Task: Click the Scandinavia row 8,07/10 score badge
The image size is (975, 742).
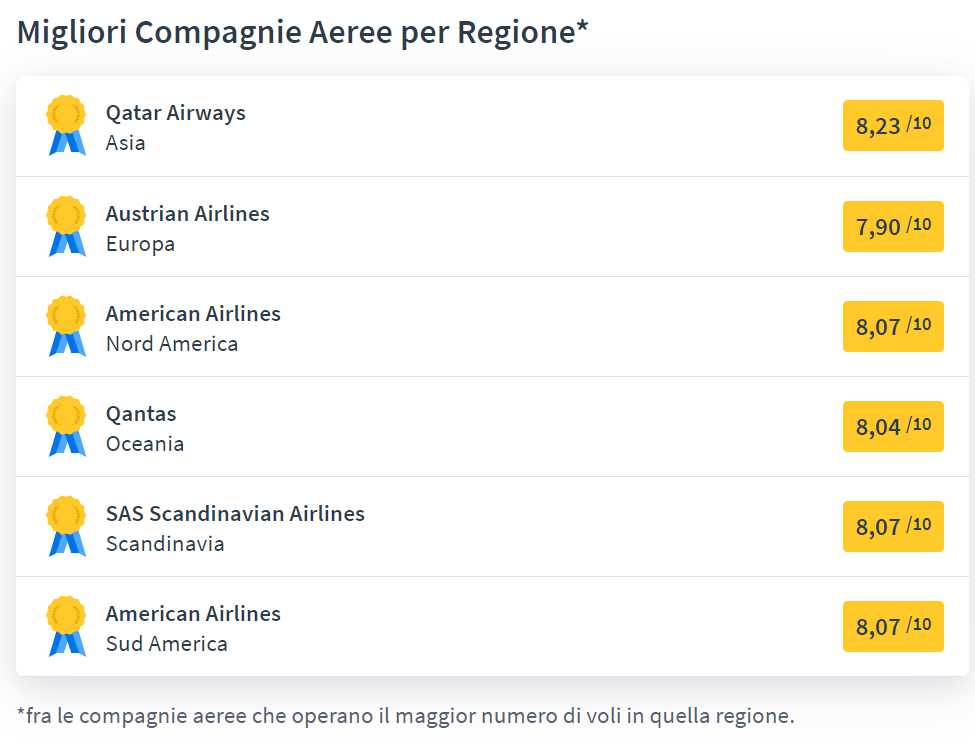Action: (x=893, y=526)
